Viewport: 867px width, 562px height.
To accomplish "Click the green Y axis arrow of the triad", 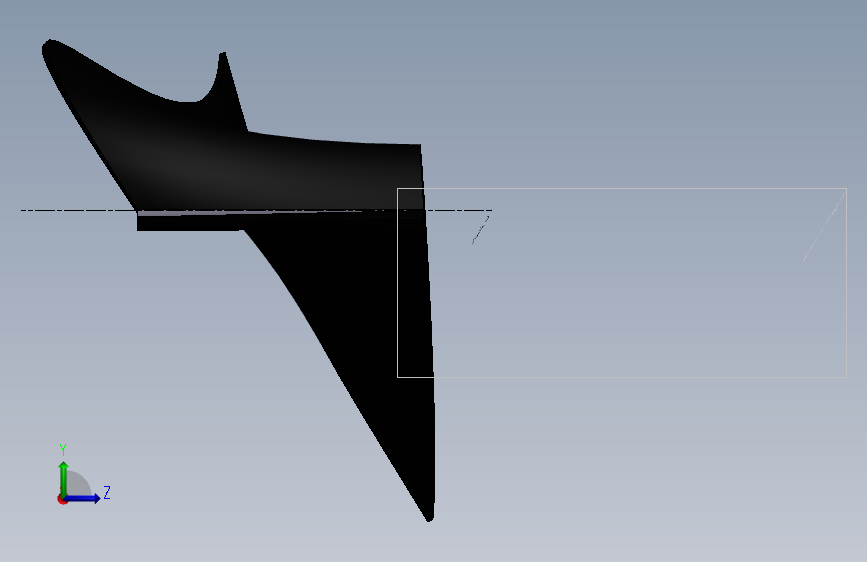I will [64, 478].
